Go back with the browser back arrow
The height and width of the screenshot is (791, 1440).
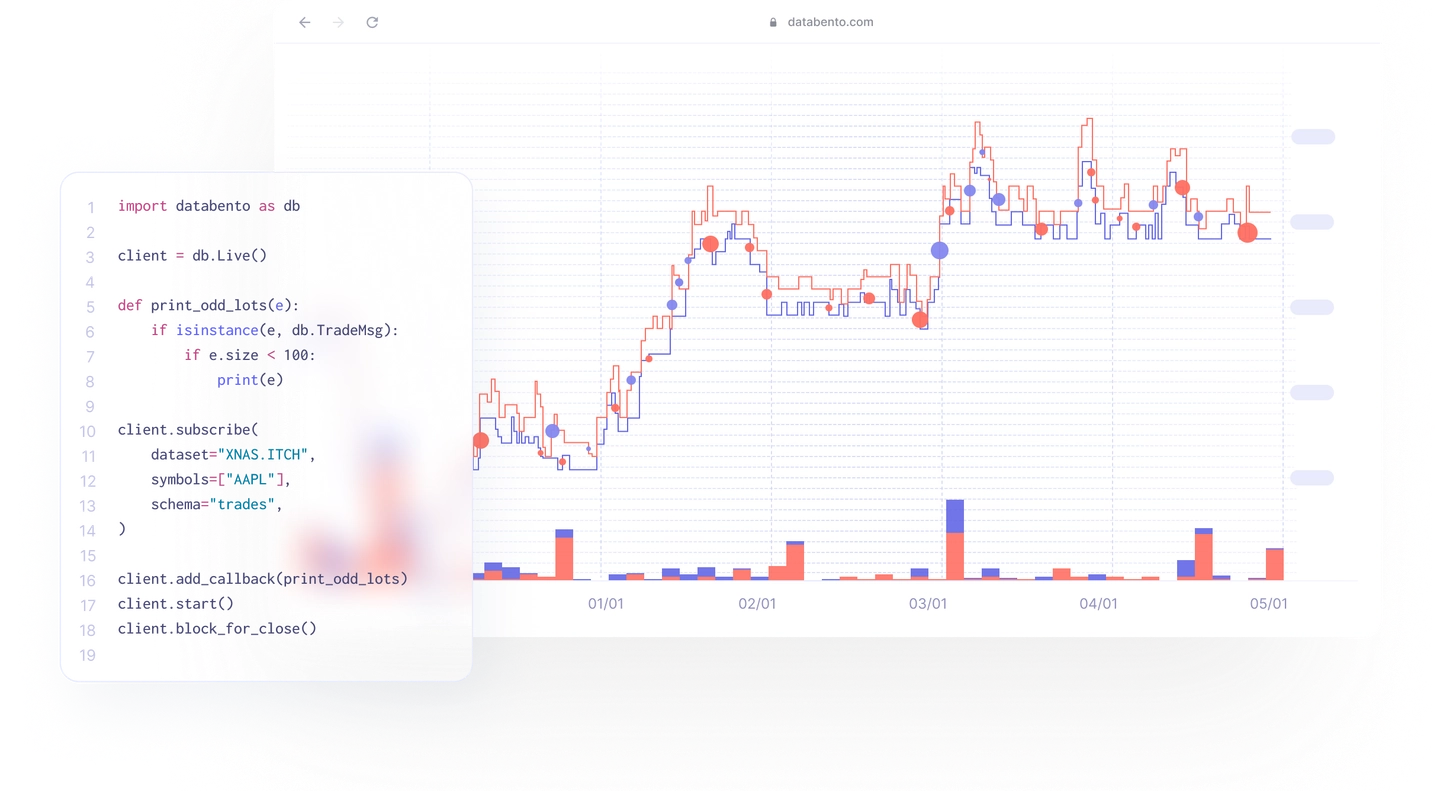pyautogui.click(x=305, y=22)
